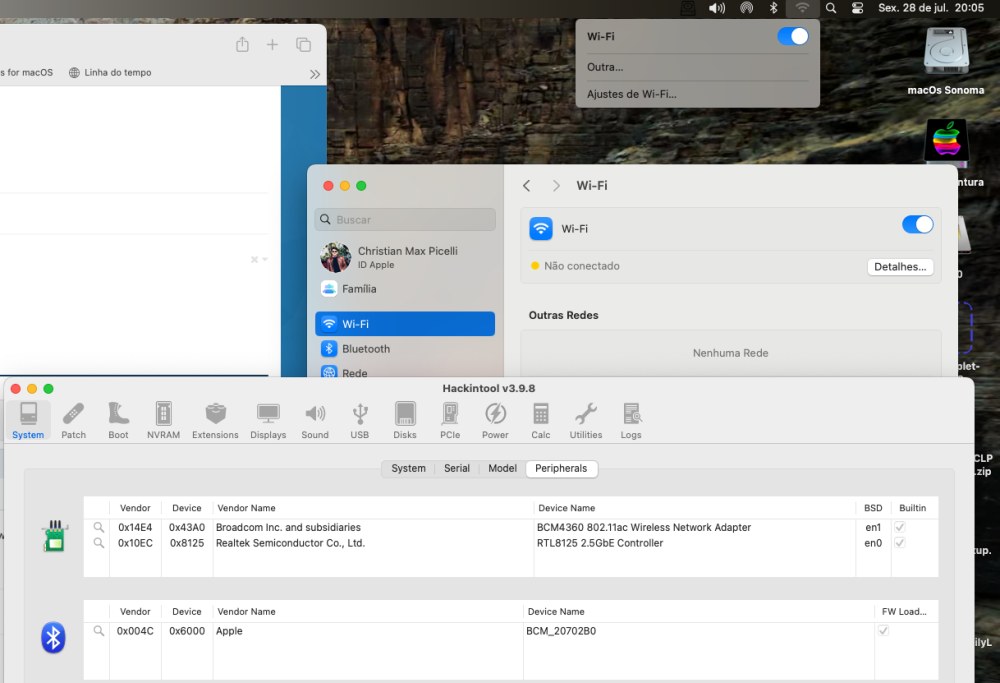
Task: Open the Logs section in Hackintool
Action: tap(631, 420)
